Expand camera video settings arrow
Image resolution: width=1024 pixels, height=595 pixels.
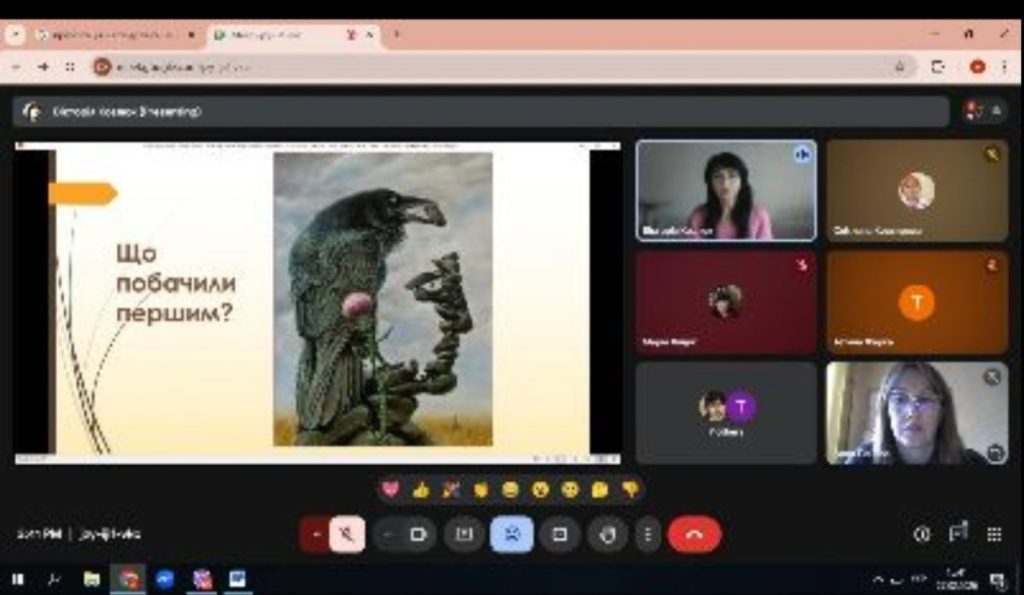[389, 534]
